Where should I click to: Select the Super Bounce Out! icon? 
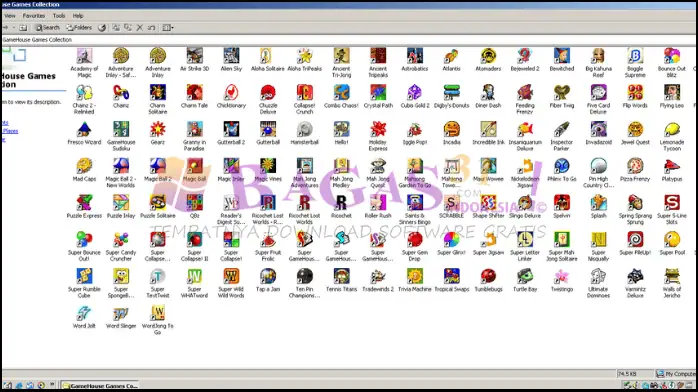(x=84, y=240)
